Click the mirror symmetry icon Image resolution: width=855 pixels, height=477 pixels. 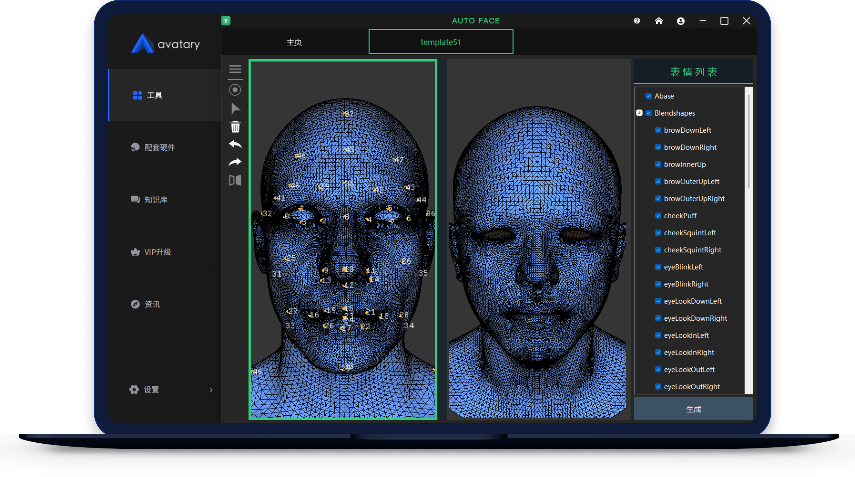[x=235, y=180]
